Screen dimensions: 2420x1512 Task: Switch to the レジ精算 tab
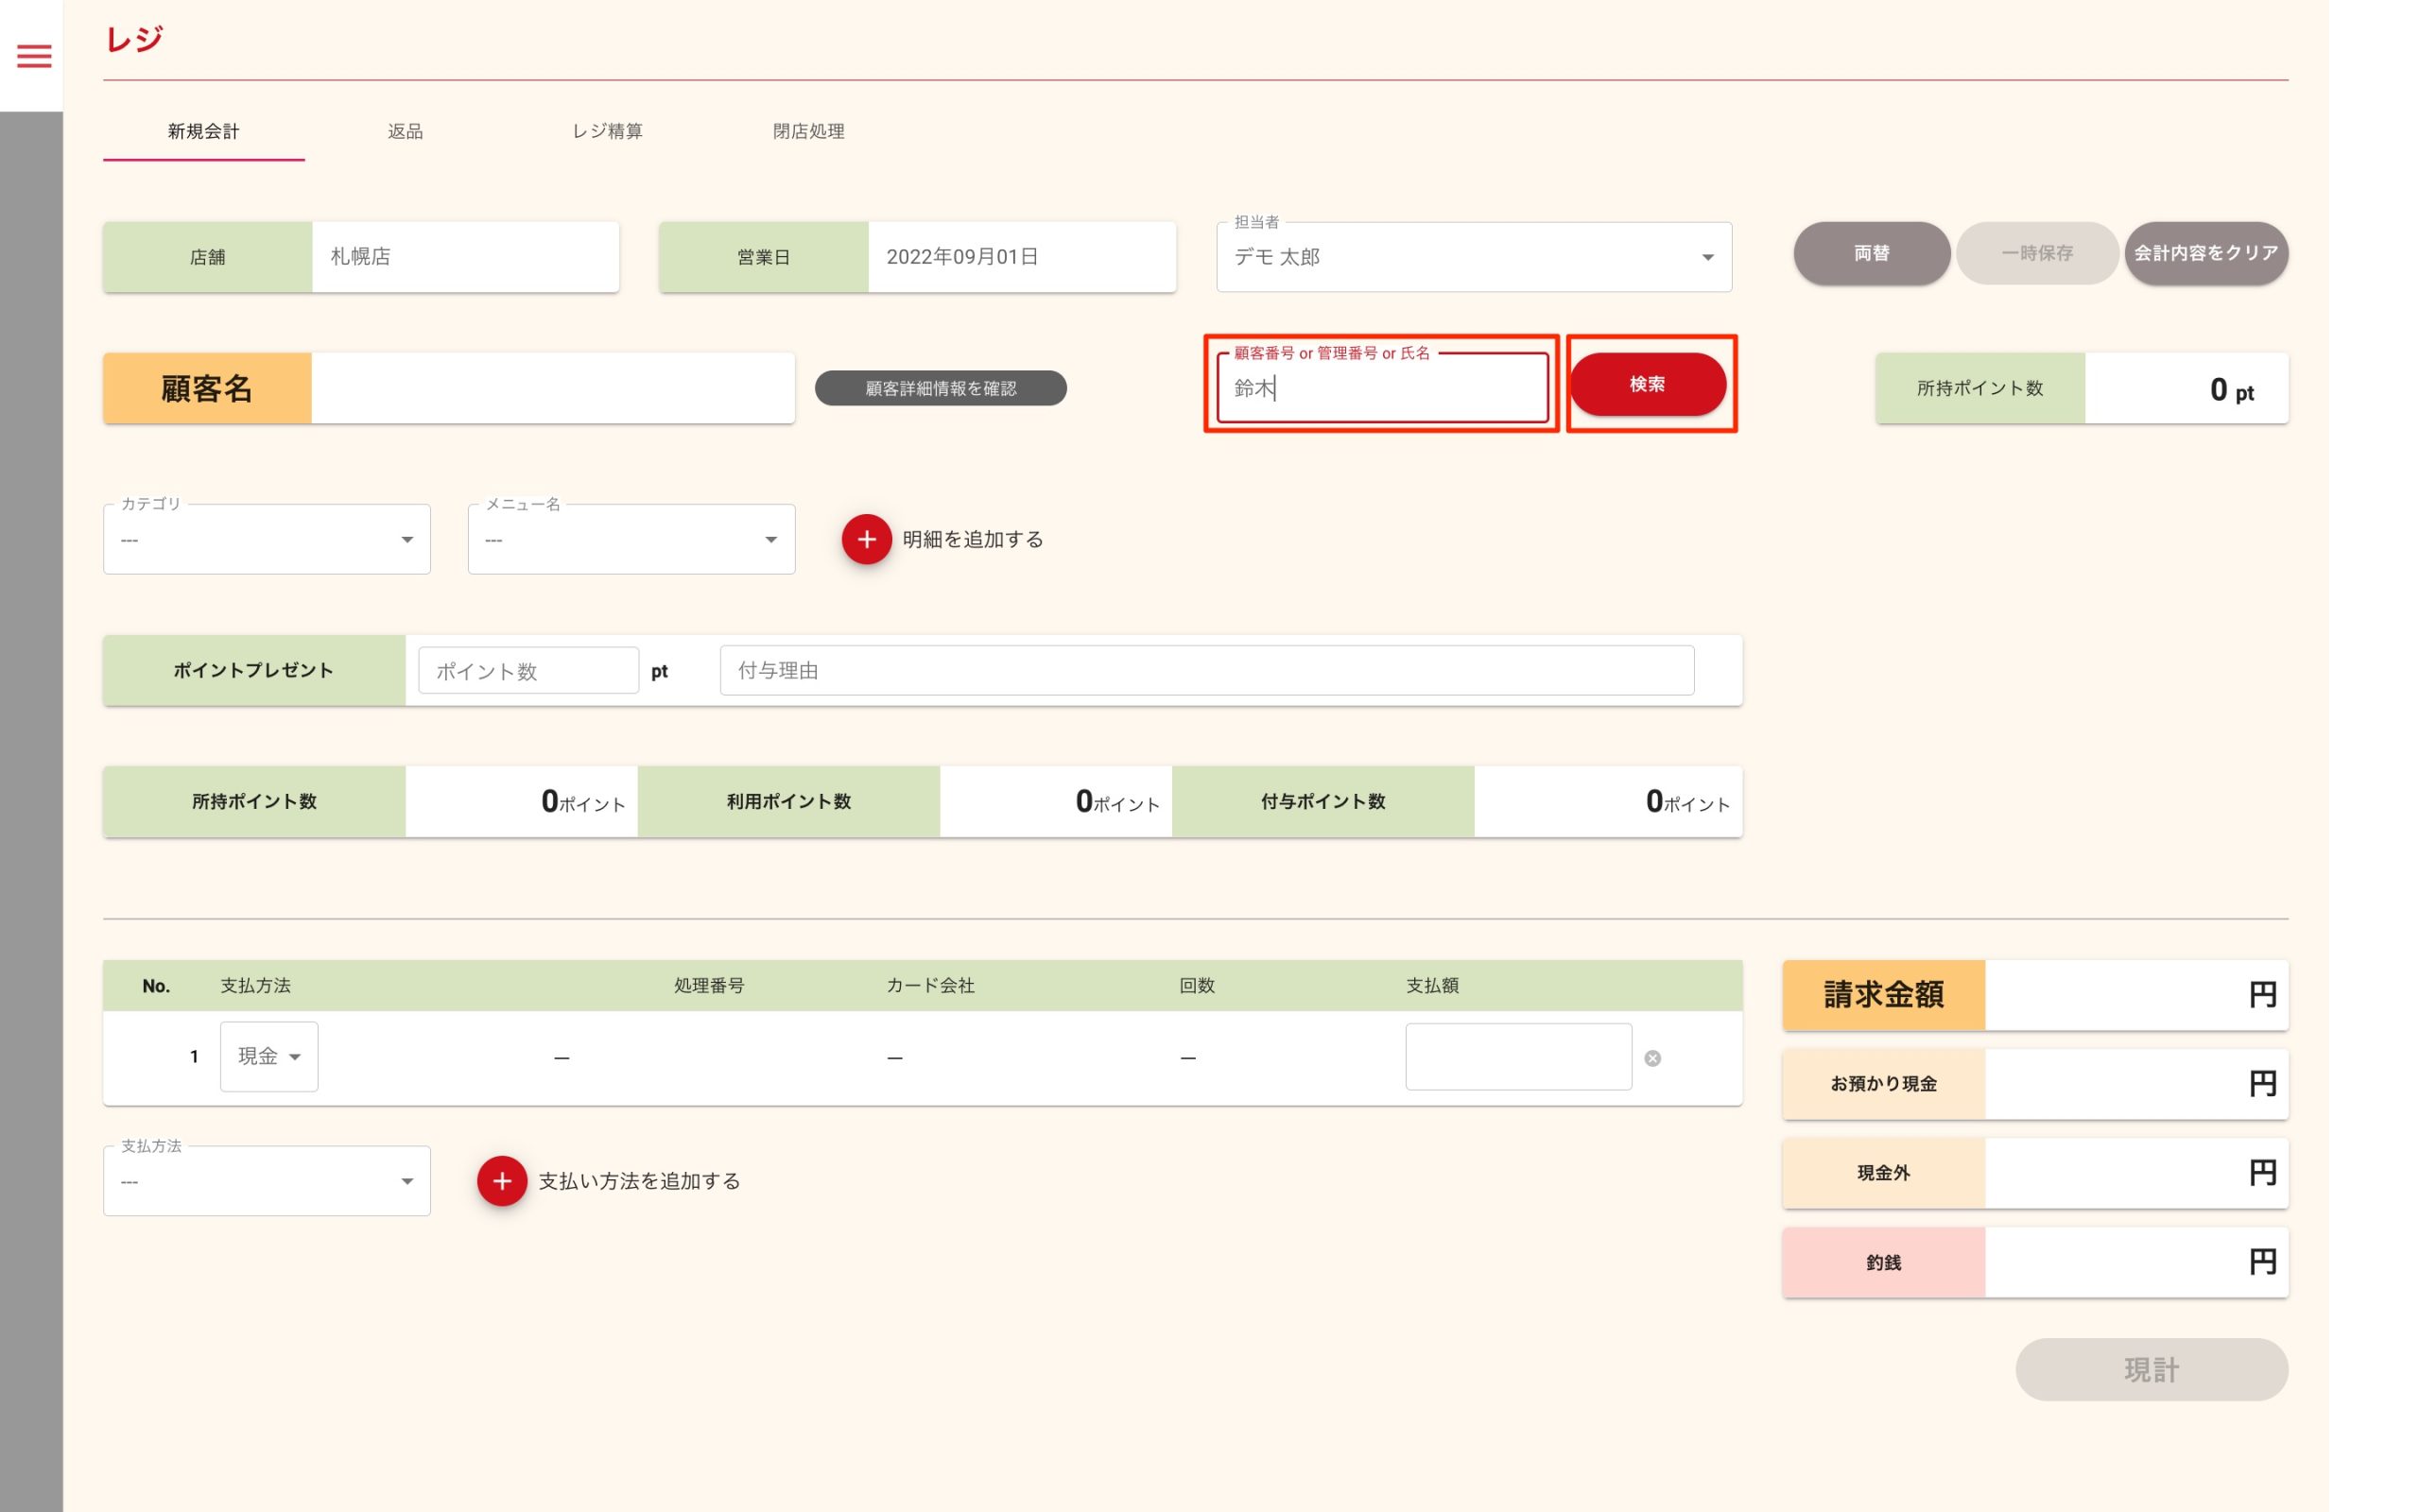607,131
